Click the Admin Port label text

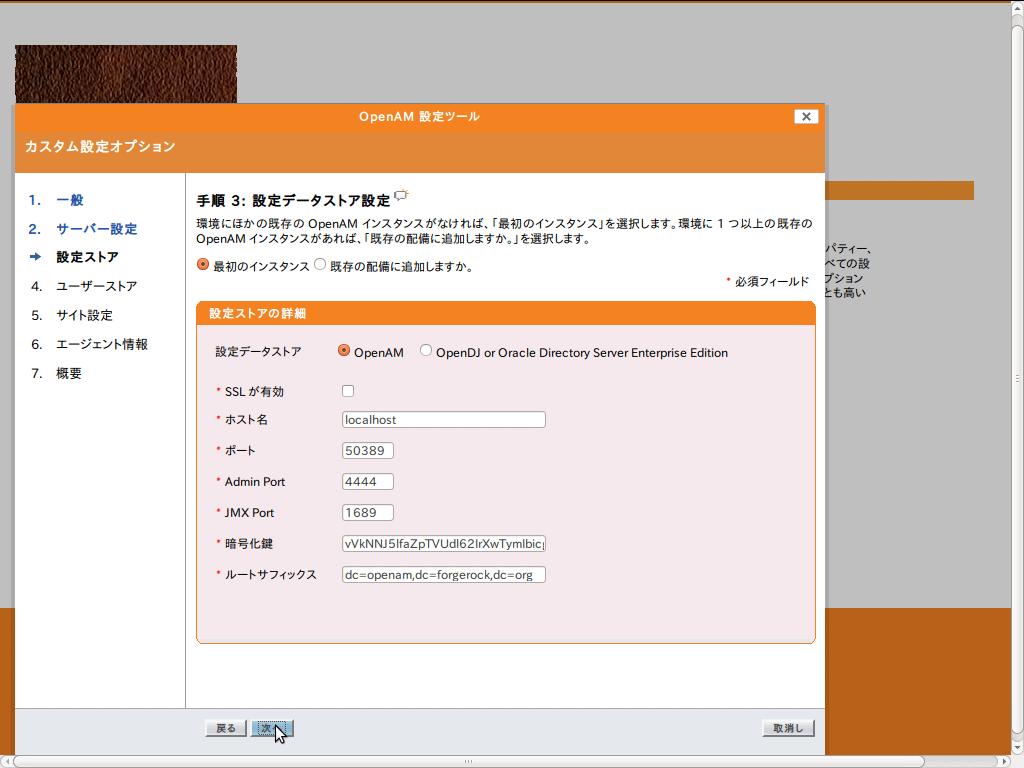[x=255, y=481]
